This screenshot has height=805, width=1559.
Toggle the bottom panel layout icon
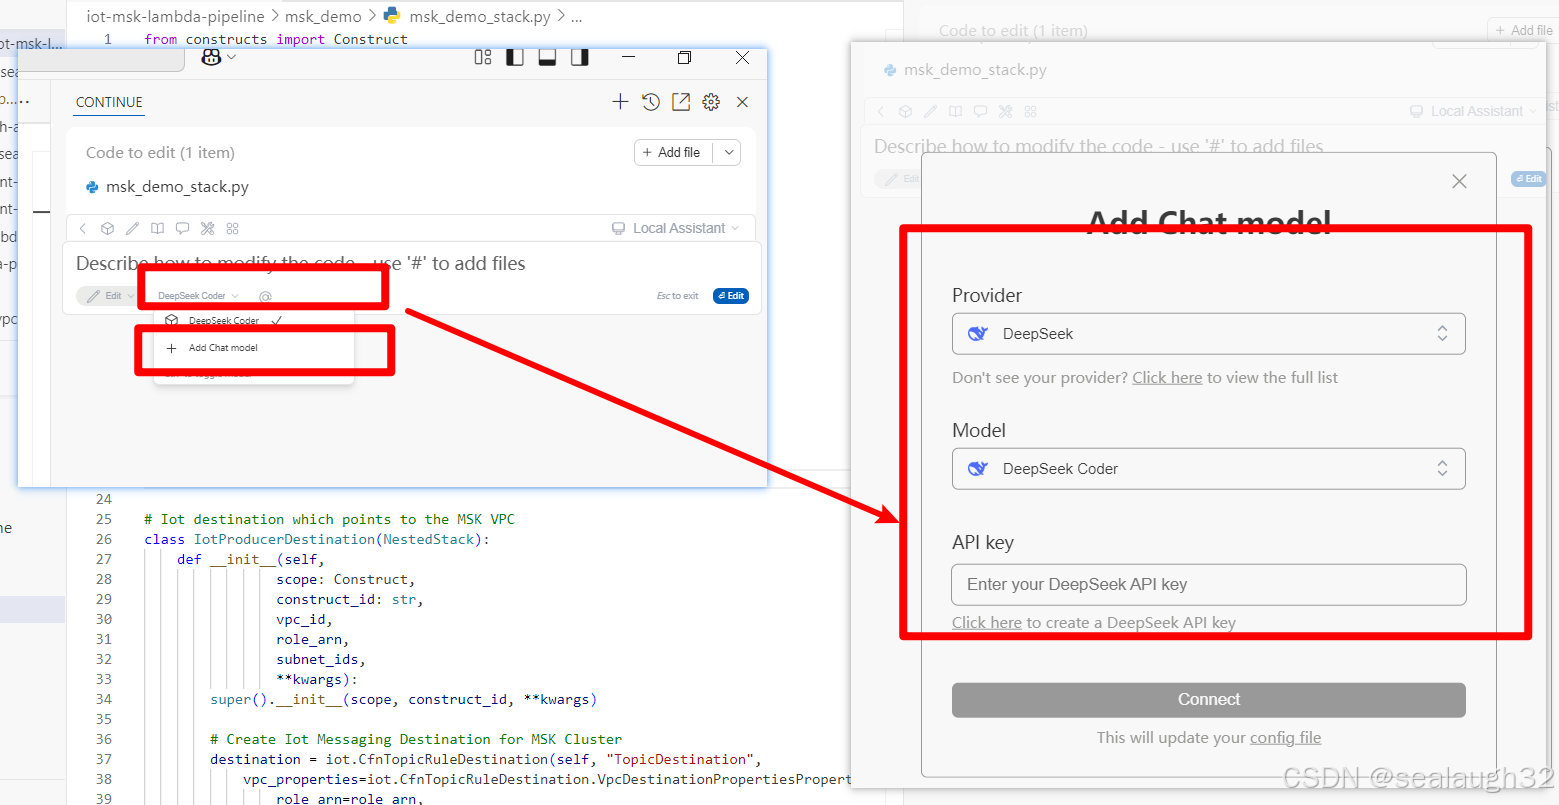[x=547, y=57]
